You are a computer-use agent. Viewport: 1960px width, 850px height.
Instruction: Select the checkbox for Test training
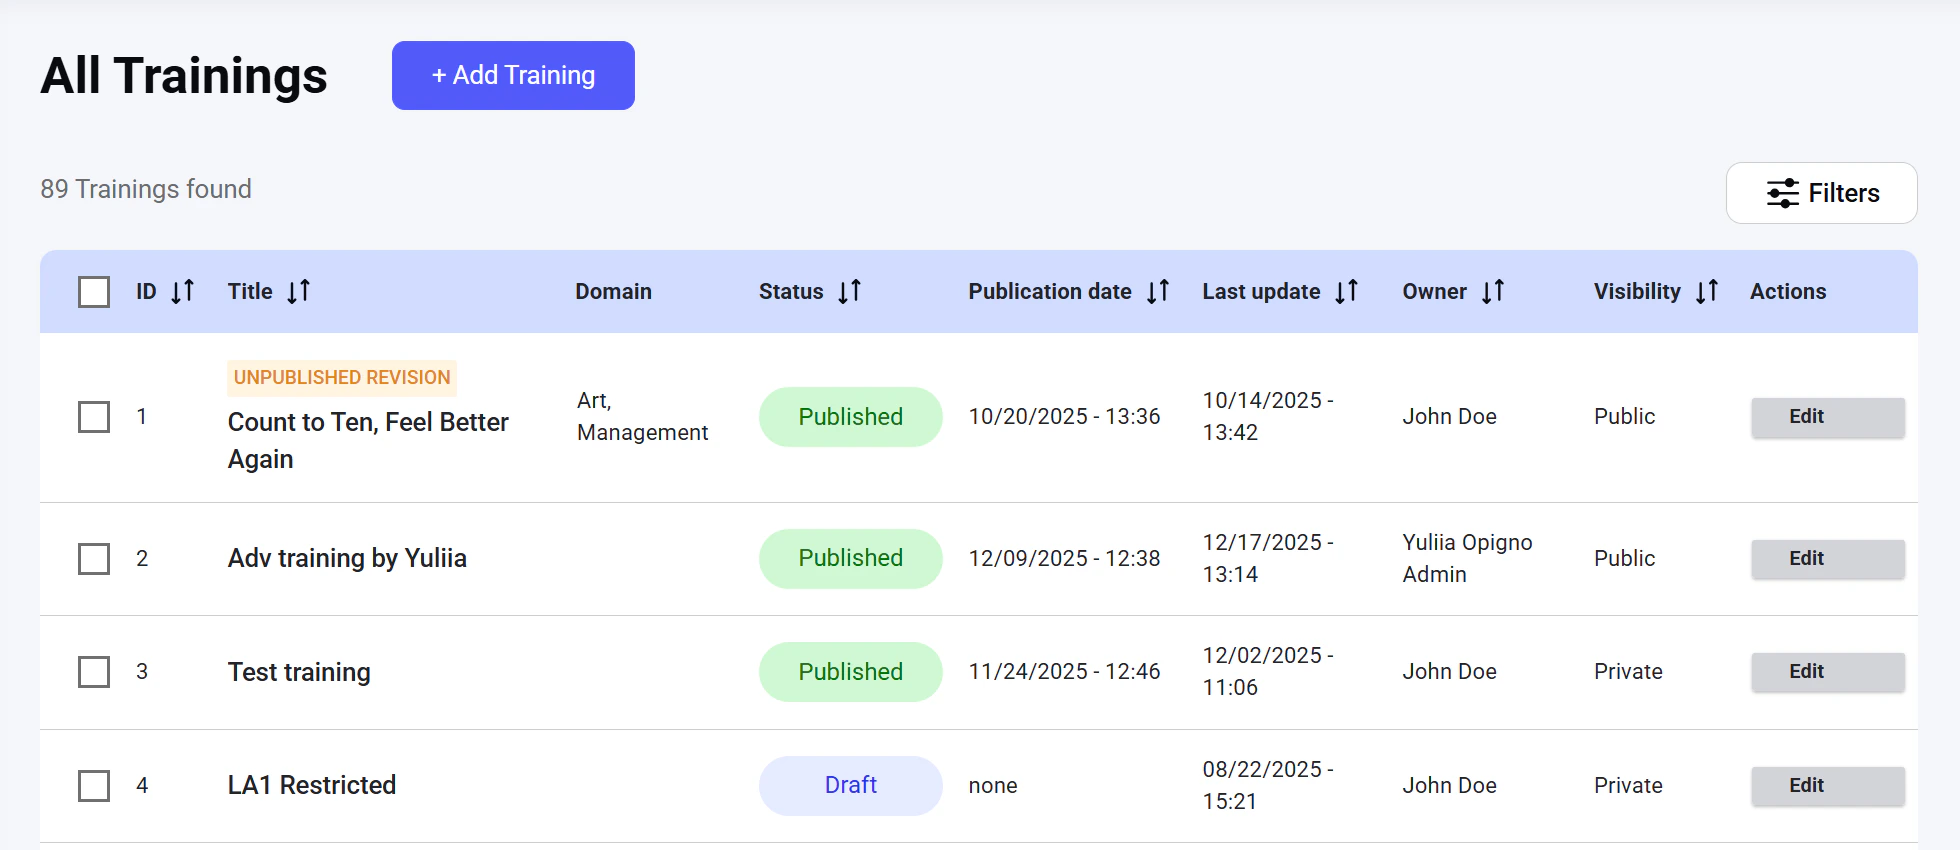coord(94,672)
